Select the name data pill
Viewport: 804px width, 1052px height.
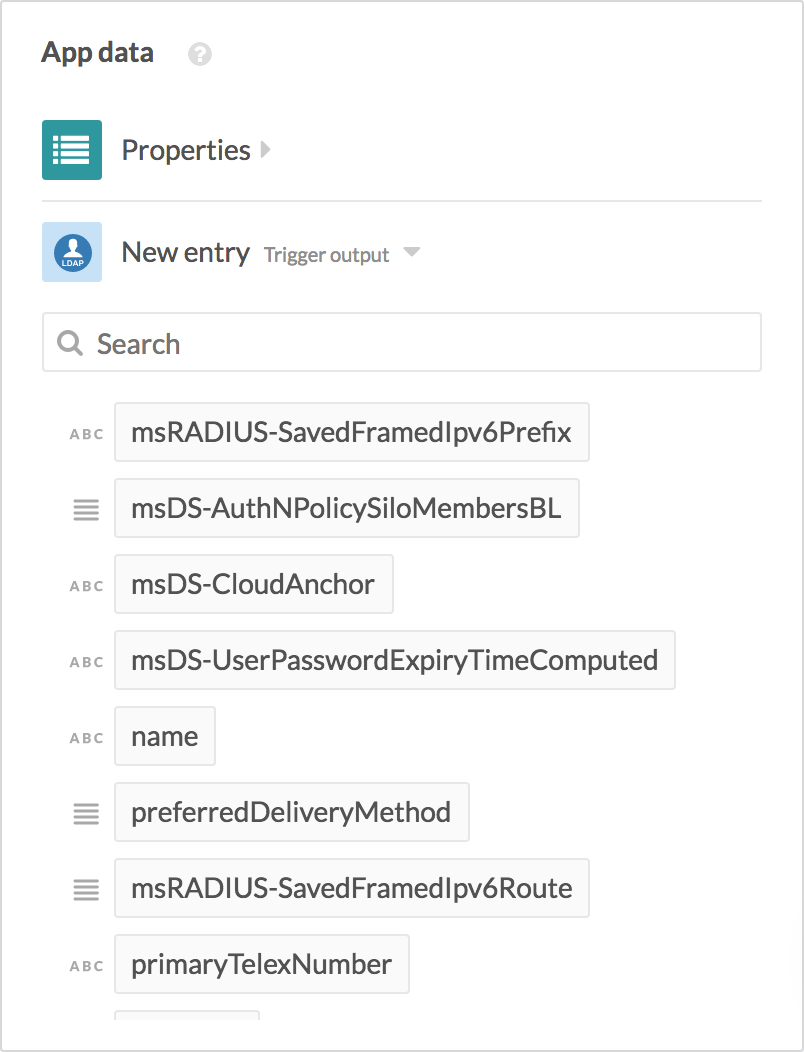pos(164,736)
